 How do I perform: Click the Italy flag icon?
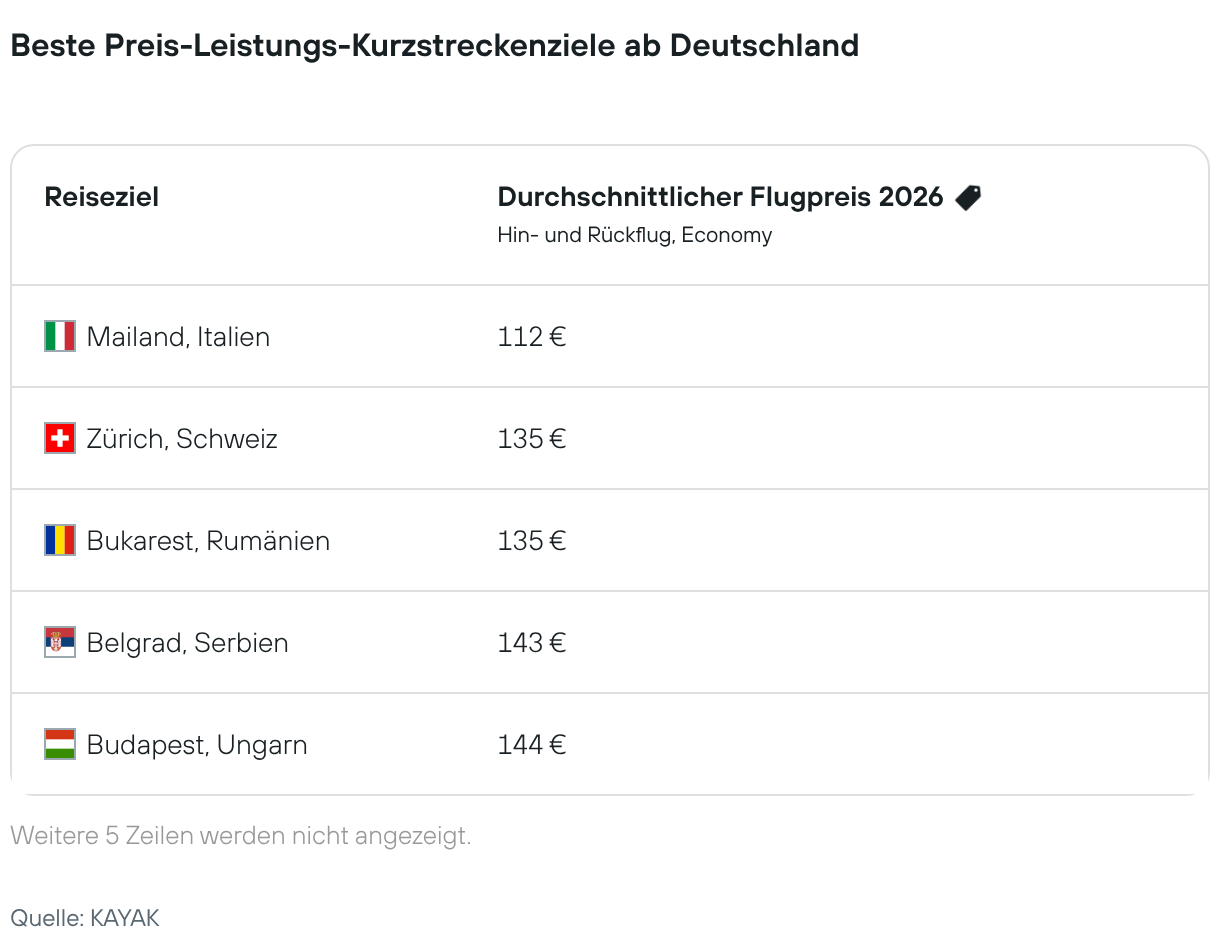pos(60,336)
